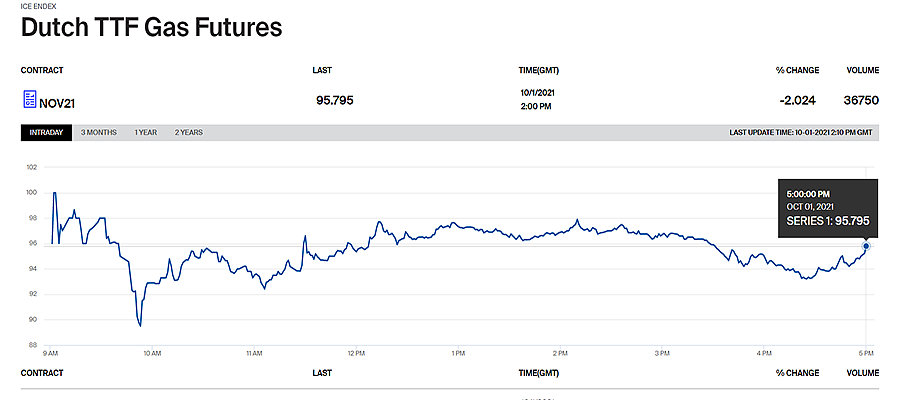
Task: Click the 100 y-axis label
Action: click(32, 193)
